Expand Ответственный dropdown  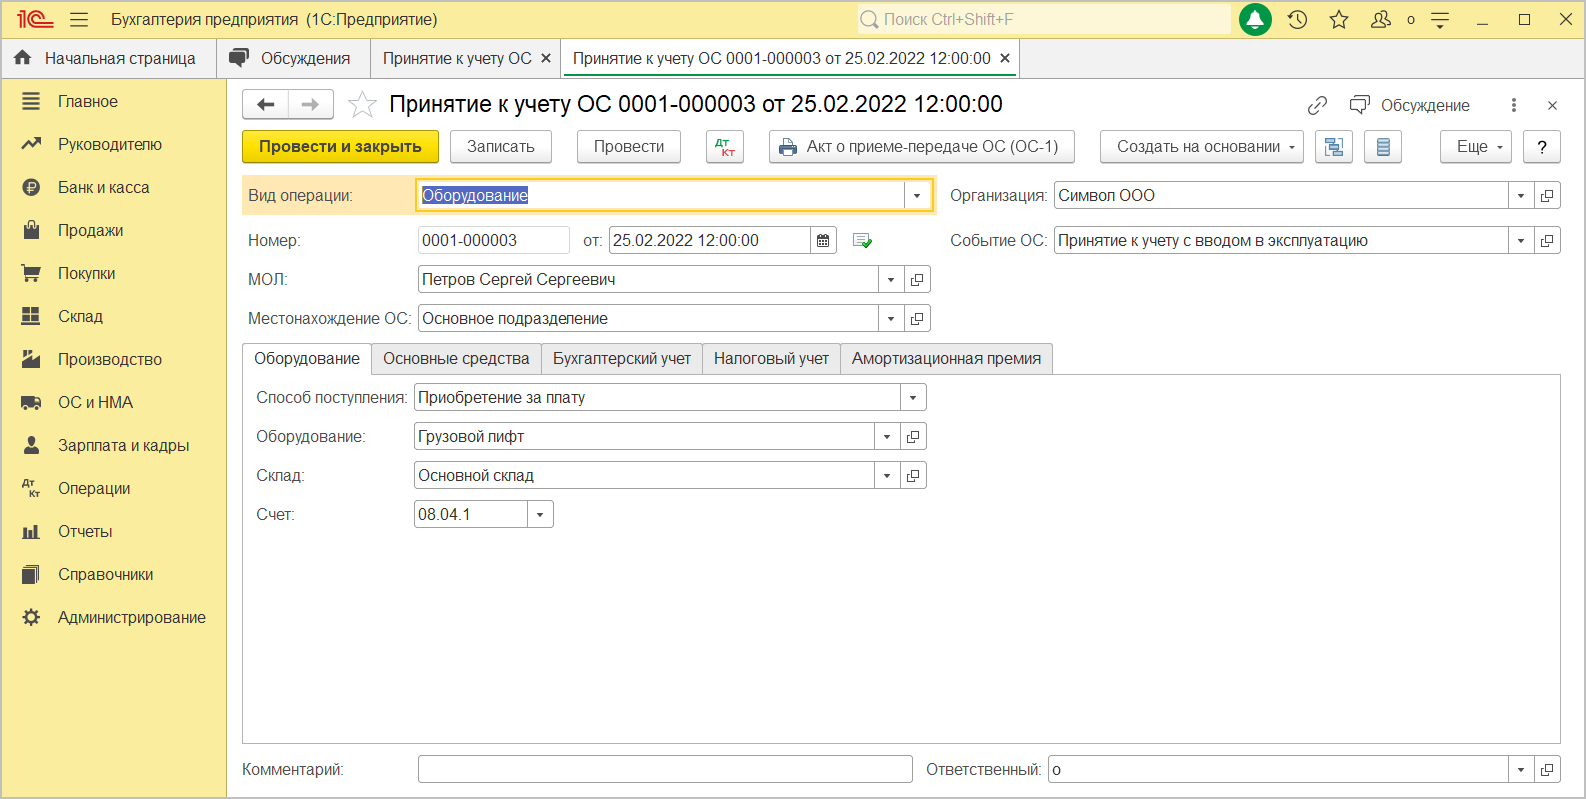1521,769
